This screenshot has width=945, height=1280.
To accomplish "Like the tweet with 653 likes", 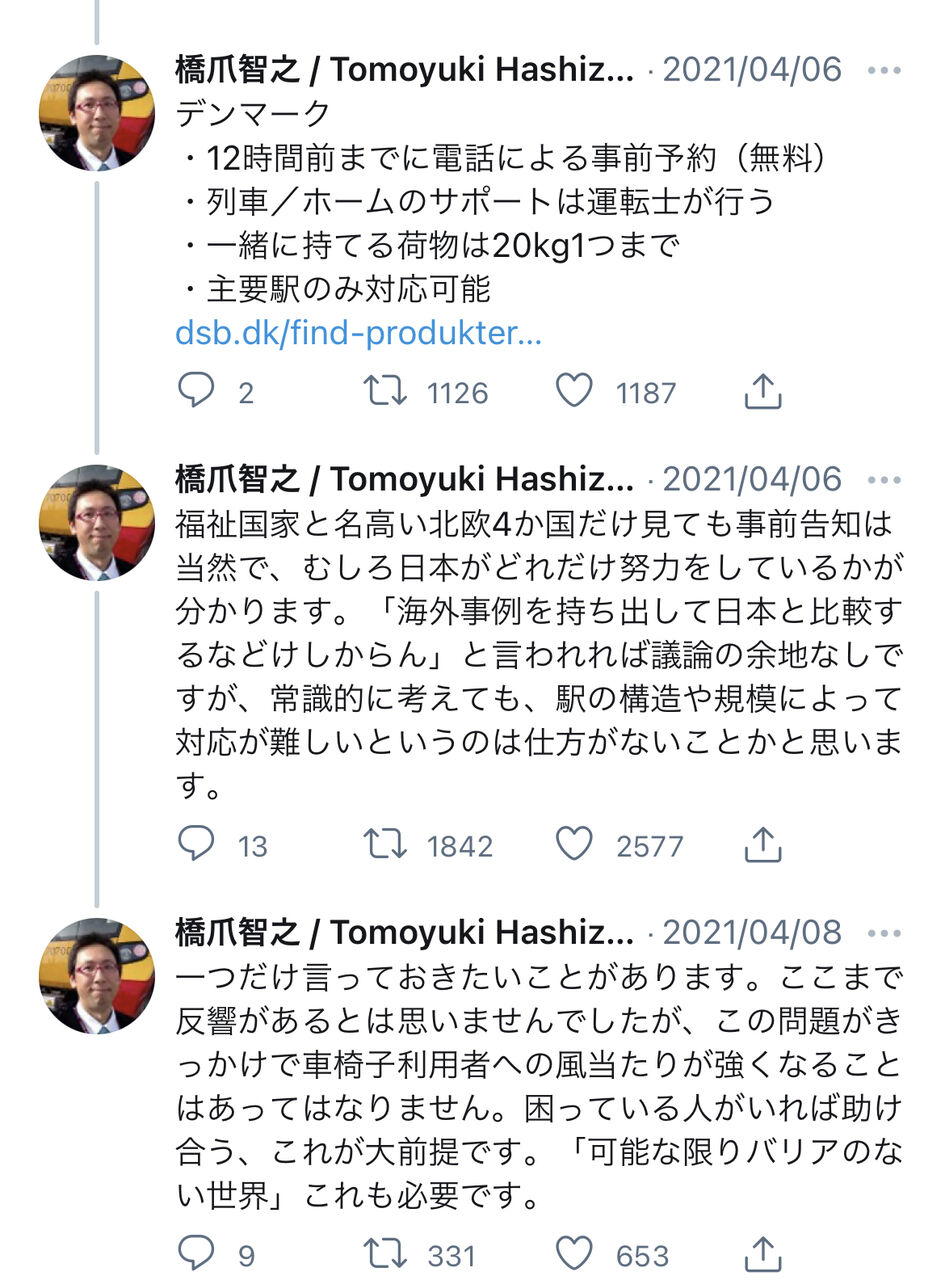I will click(x=574, y=1254).
